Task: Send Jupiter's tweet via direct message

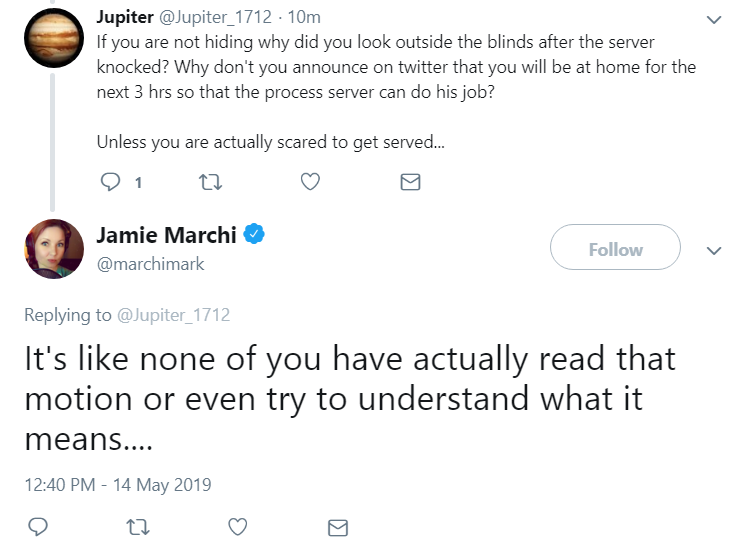Action: [x=409, y=182]
